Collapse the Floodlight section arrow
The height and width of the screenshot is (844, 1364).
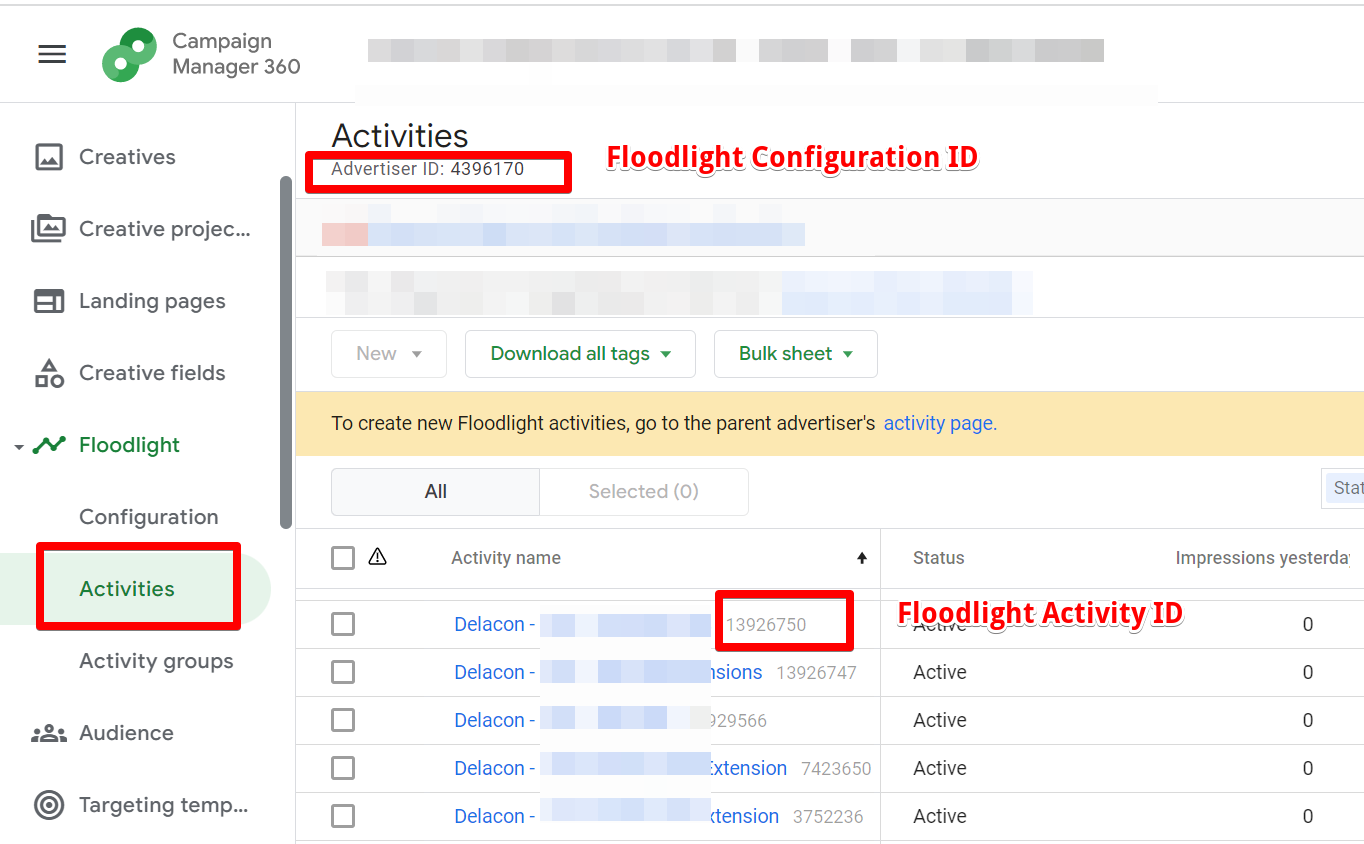(19, 447)
